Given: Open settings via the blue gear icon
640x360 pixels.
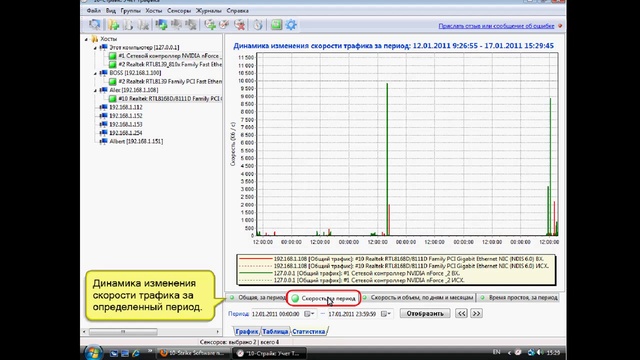Looking at the screenshot, I should click(x=291, y=25).
